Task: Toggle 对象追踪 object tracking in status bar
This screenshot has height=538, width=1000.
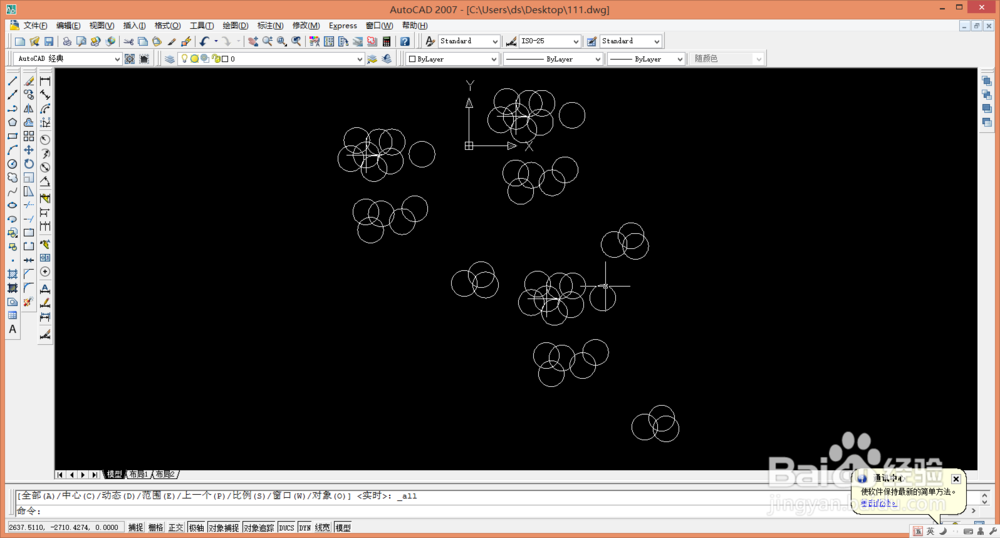Action: point(258,528)
